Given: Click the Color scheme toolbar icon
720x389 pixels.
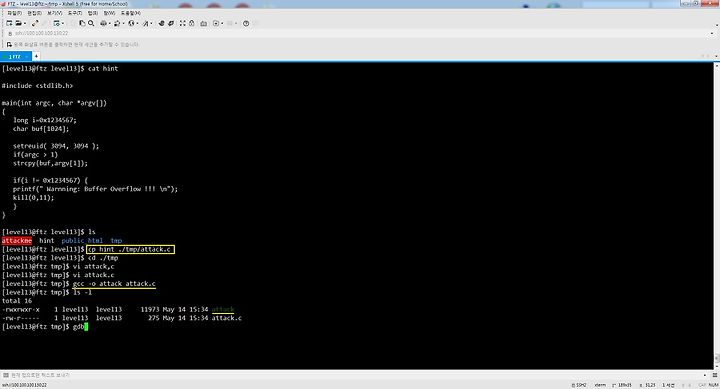Looking at the screenshot, I should (x=117, y=23).
